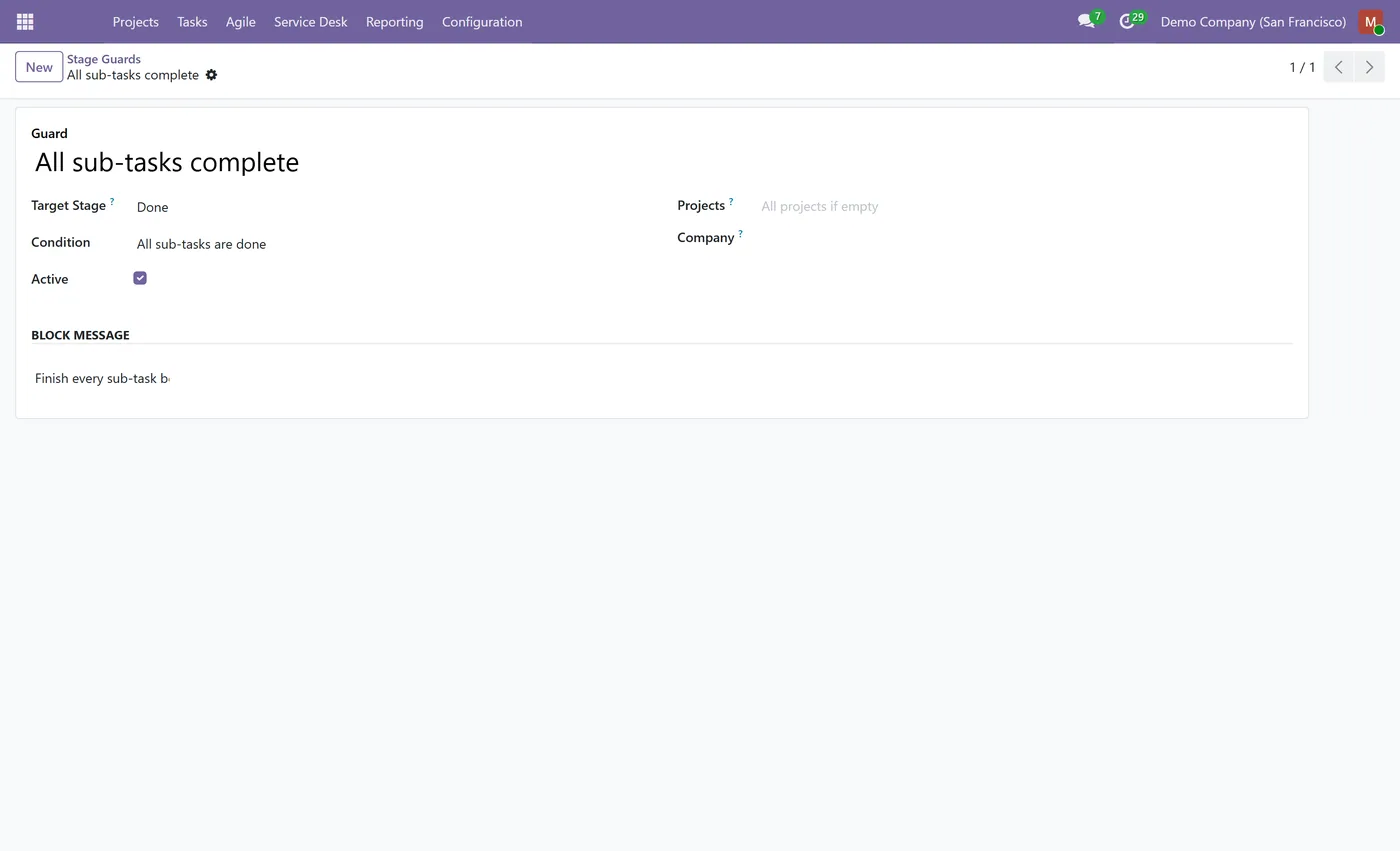This screenshot has width=1400, height=851.
Task: Open the gear actions menu
Action: pos(211,75)
